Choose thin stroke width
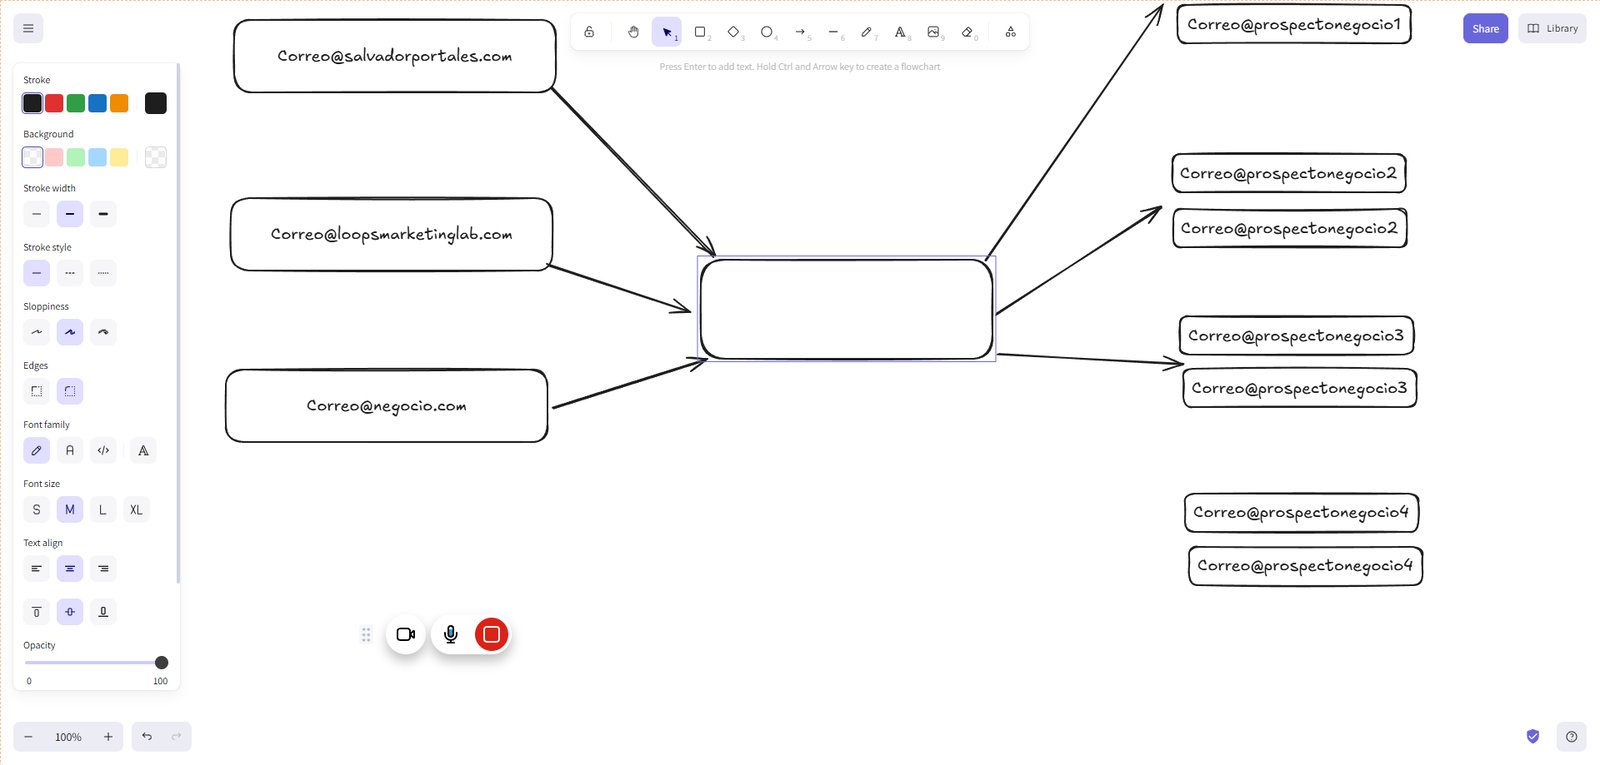This screenshot has width=1600, height=765. tap(37, 214)
